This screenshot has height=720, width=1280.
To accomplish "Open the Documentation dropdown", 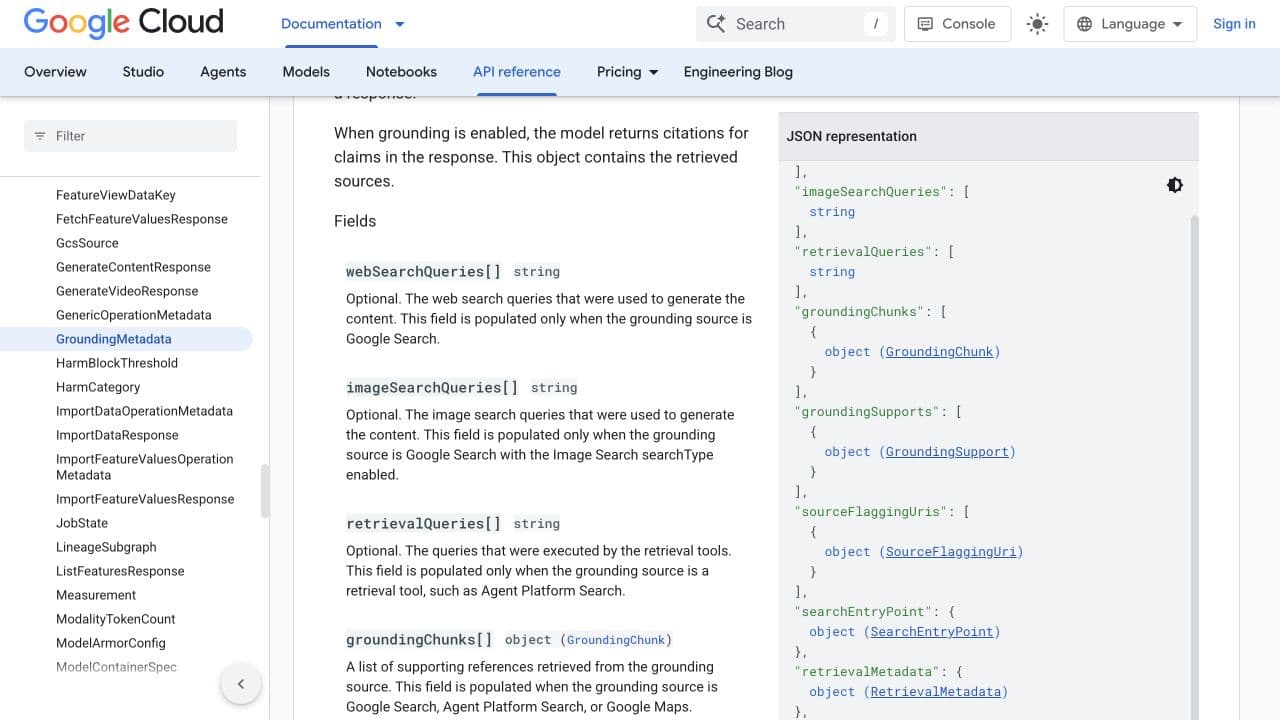I will pyautogui.click(x=342, y=24).
